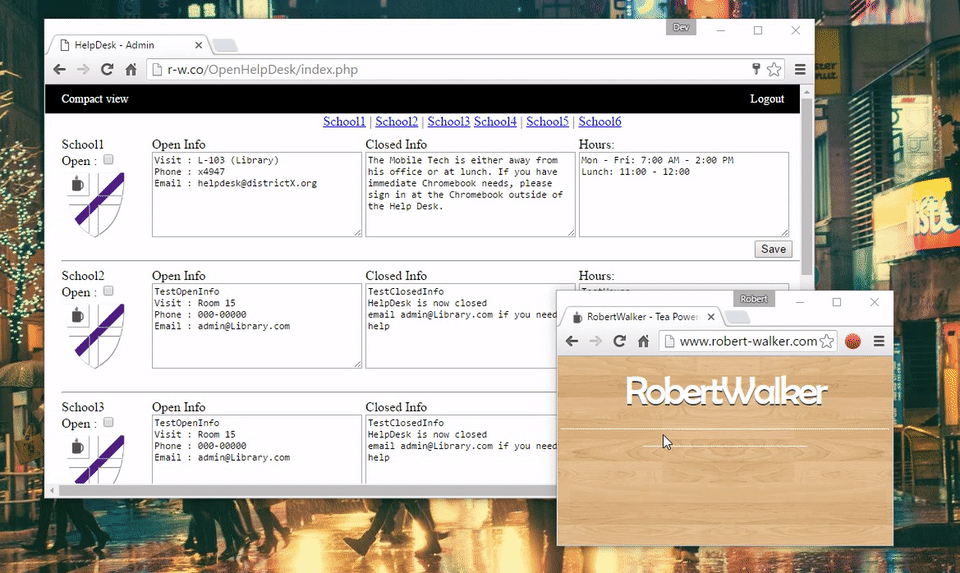Click red extension icon in RobertWalker window
Screen dimensions: 960x573
(853, 341)
